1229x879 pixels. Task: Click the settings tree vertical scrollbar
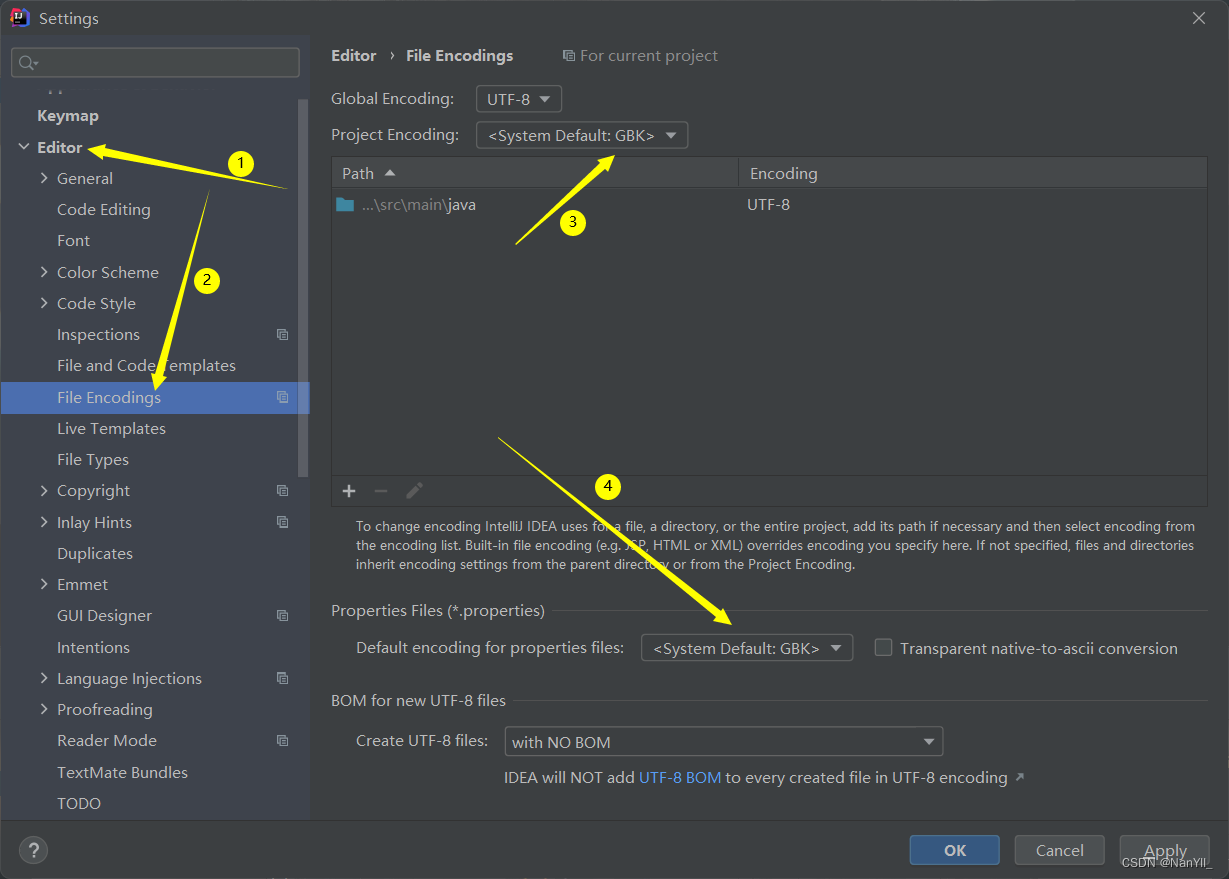coord(304,288)
